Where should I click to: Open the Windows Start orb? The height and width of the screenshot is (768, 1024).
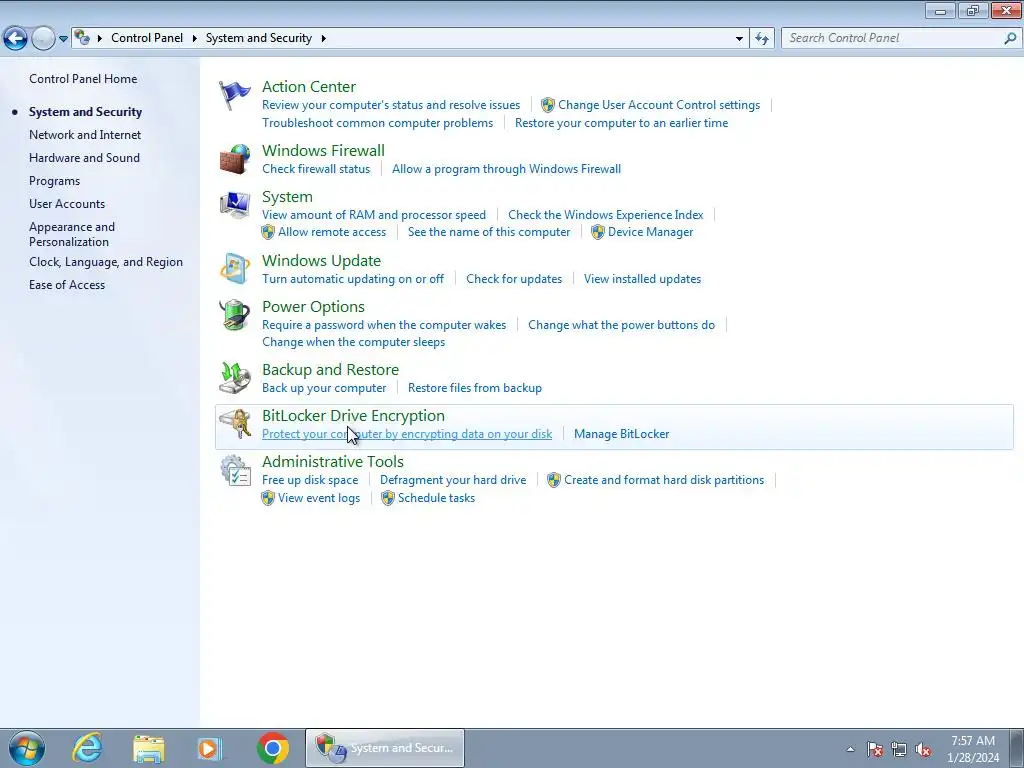[x=27, y=748]
